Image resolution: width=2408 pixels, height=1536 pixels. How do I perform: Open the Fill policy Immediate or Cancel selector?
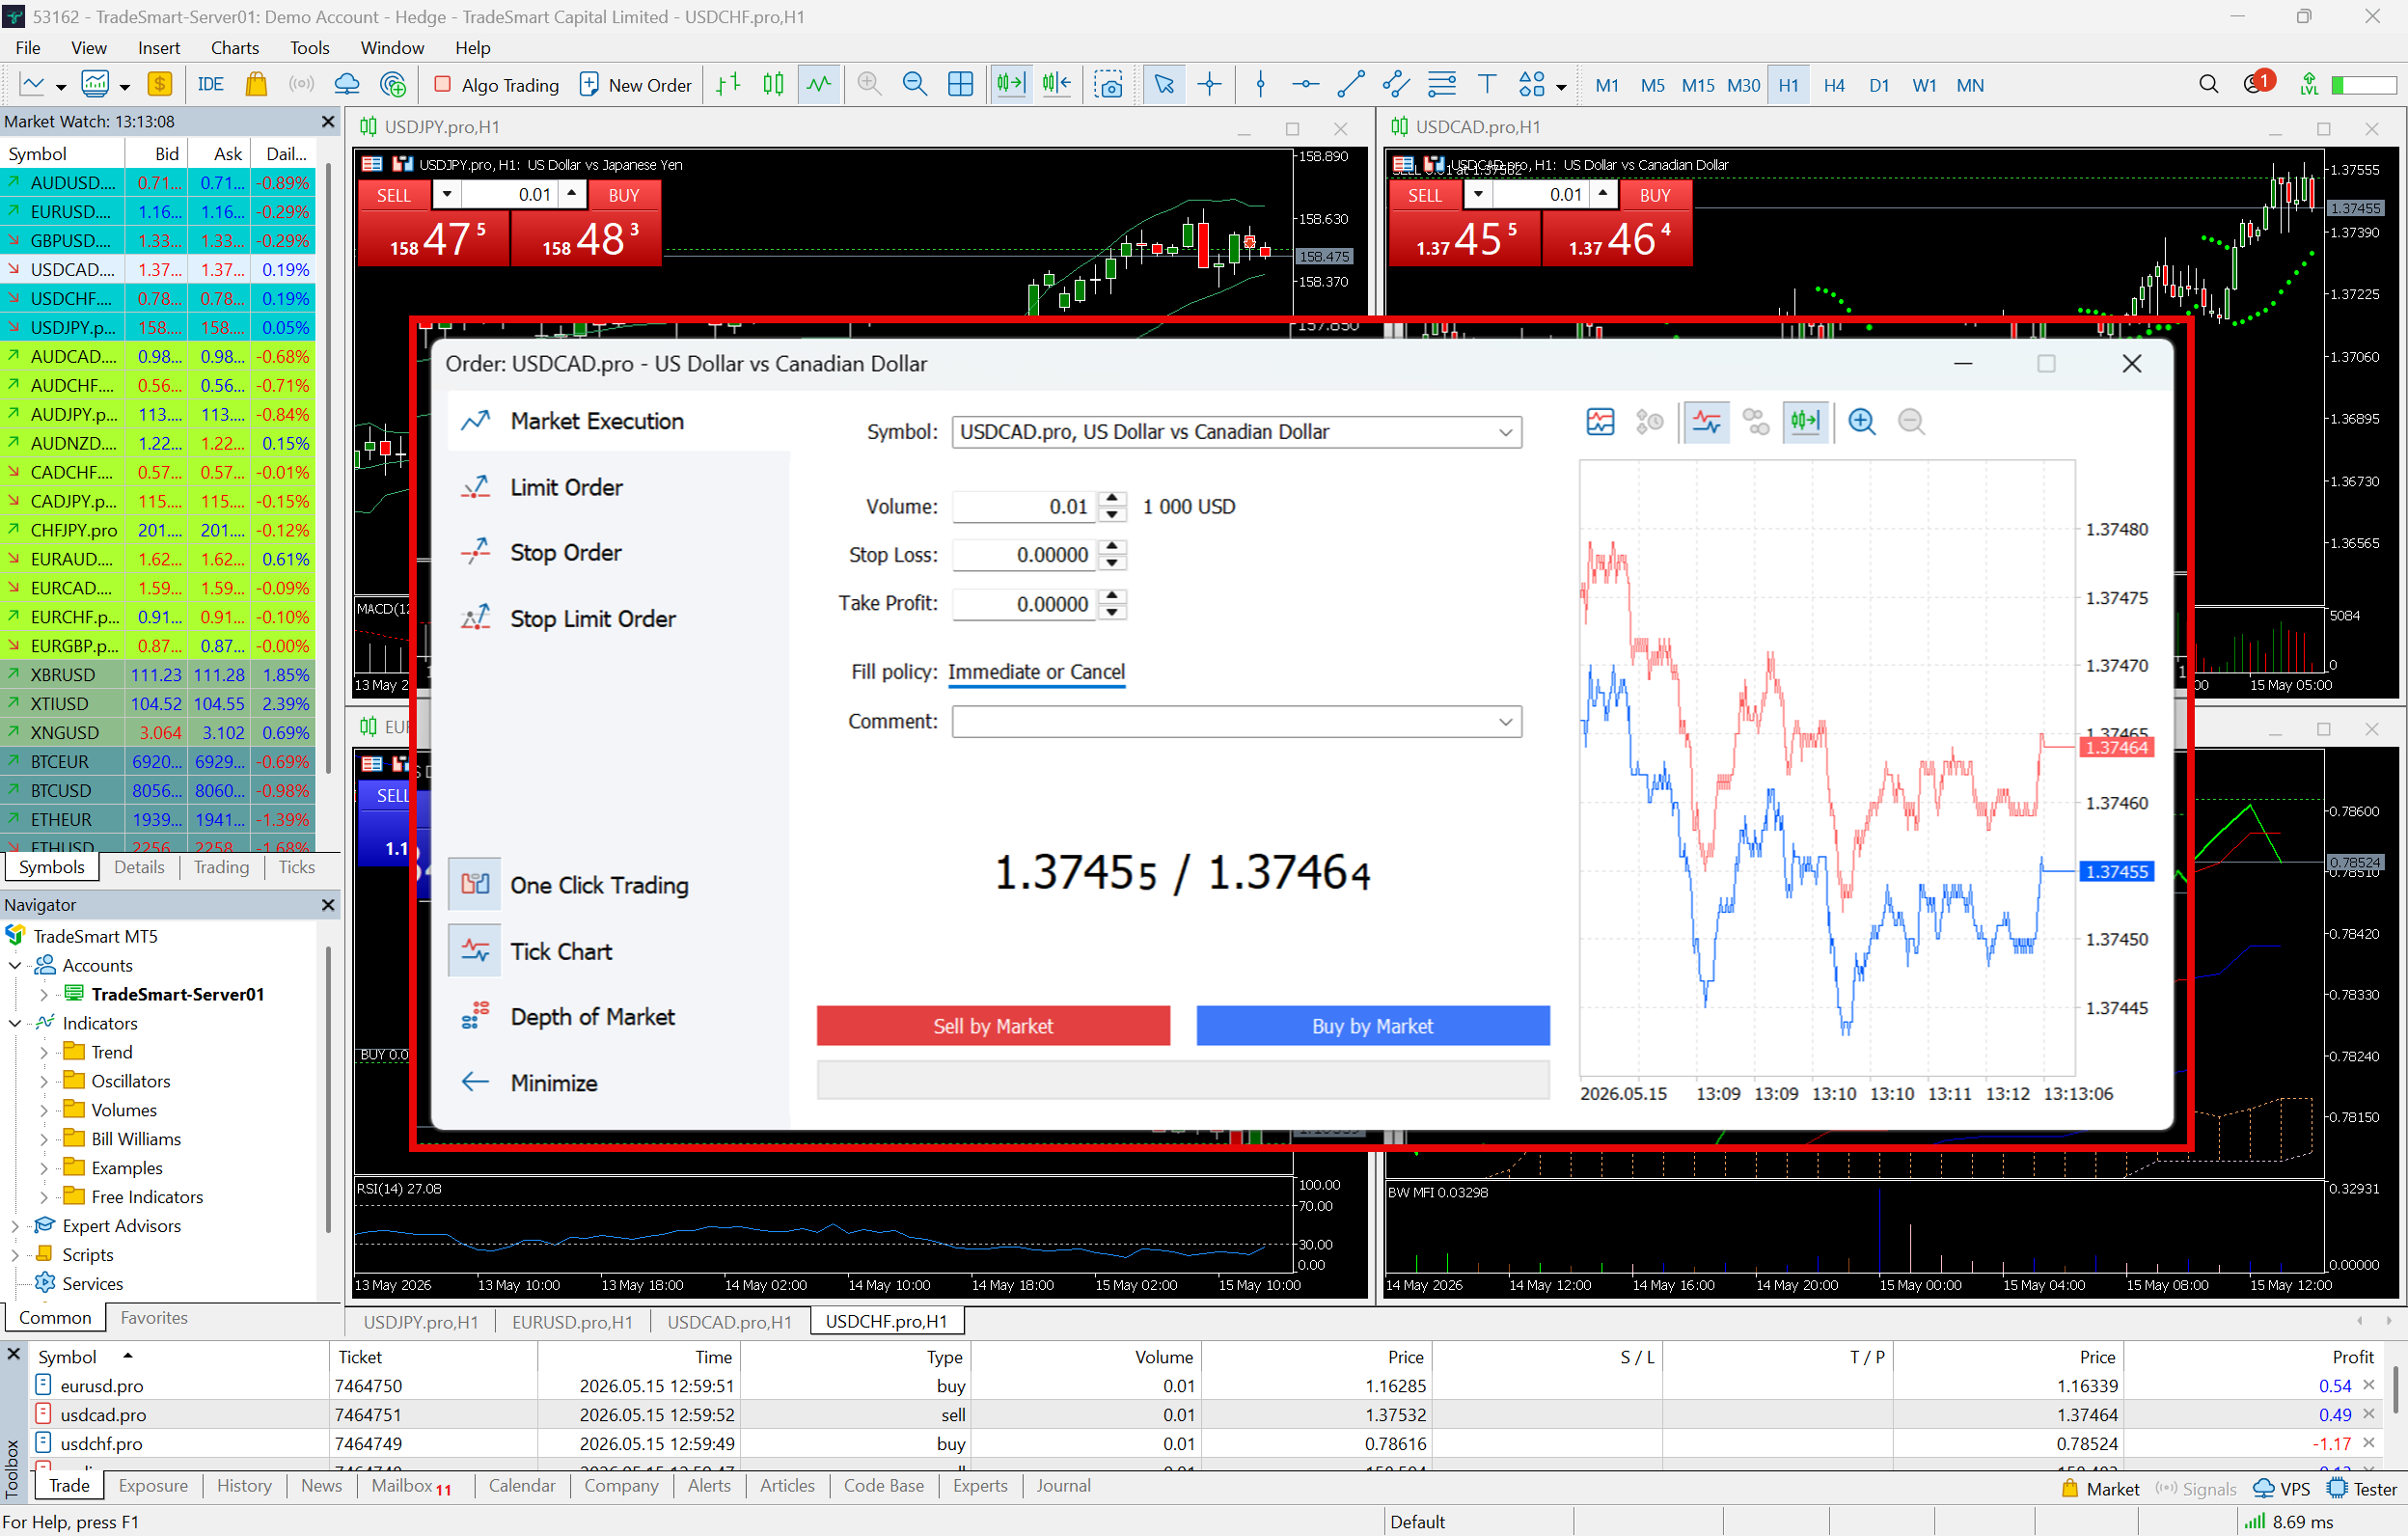pyautogui.click(x=1036, y=672)
